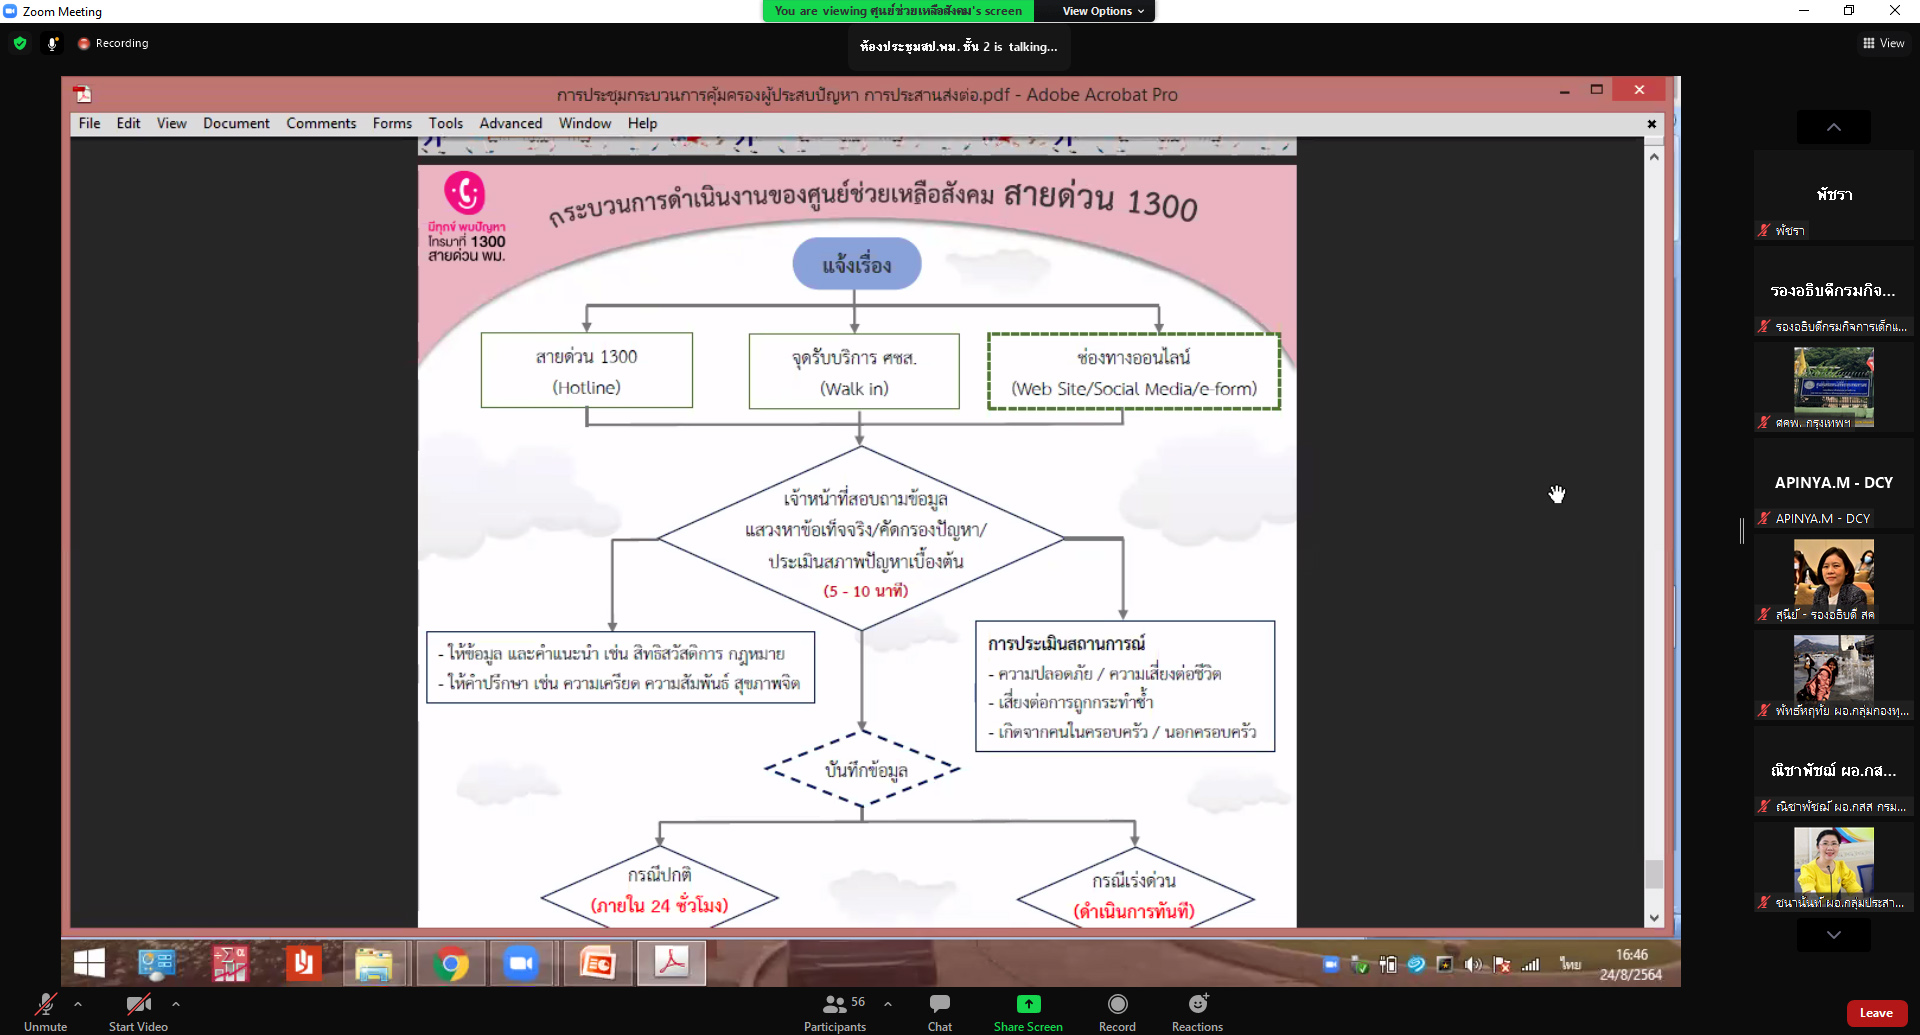Select the APINYA.M - DCY participant tile
The height and width of the screenshot is (1035, 1920).
[1834, 484]
